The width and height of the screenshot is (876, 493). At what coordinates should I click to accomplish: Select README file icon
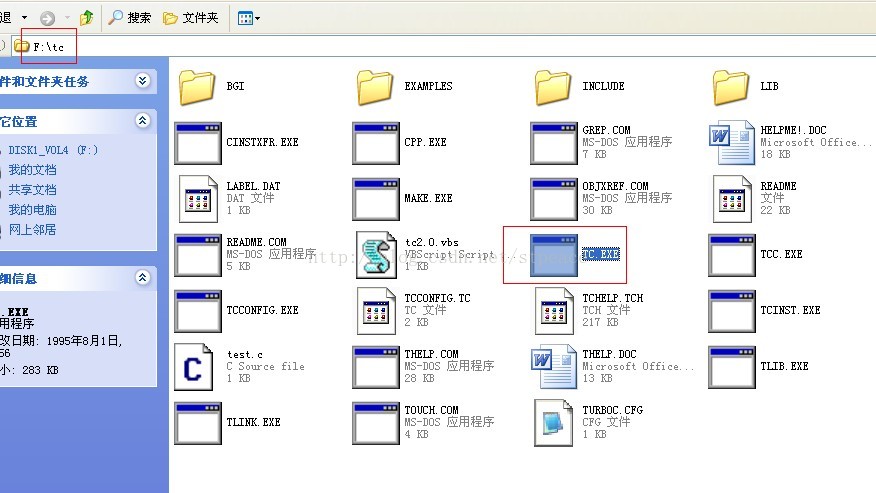(x=732, y=199)
